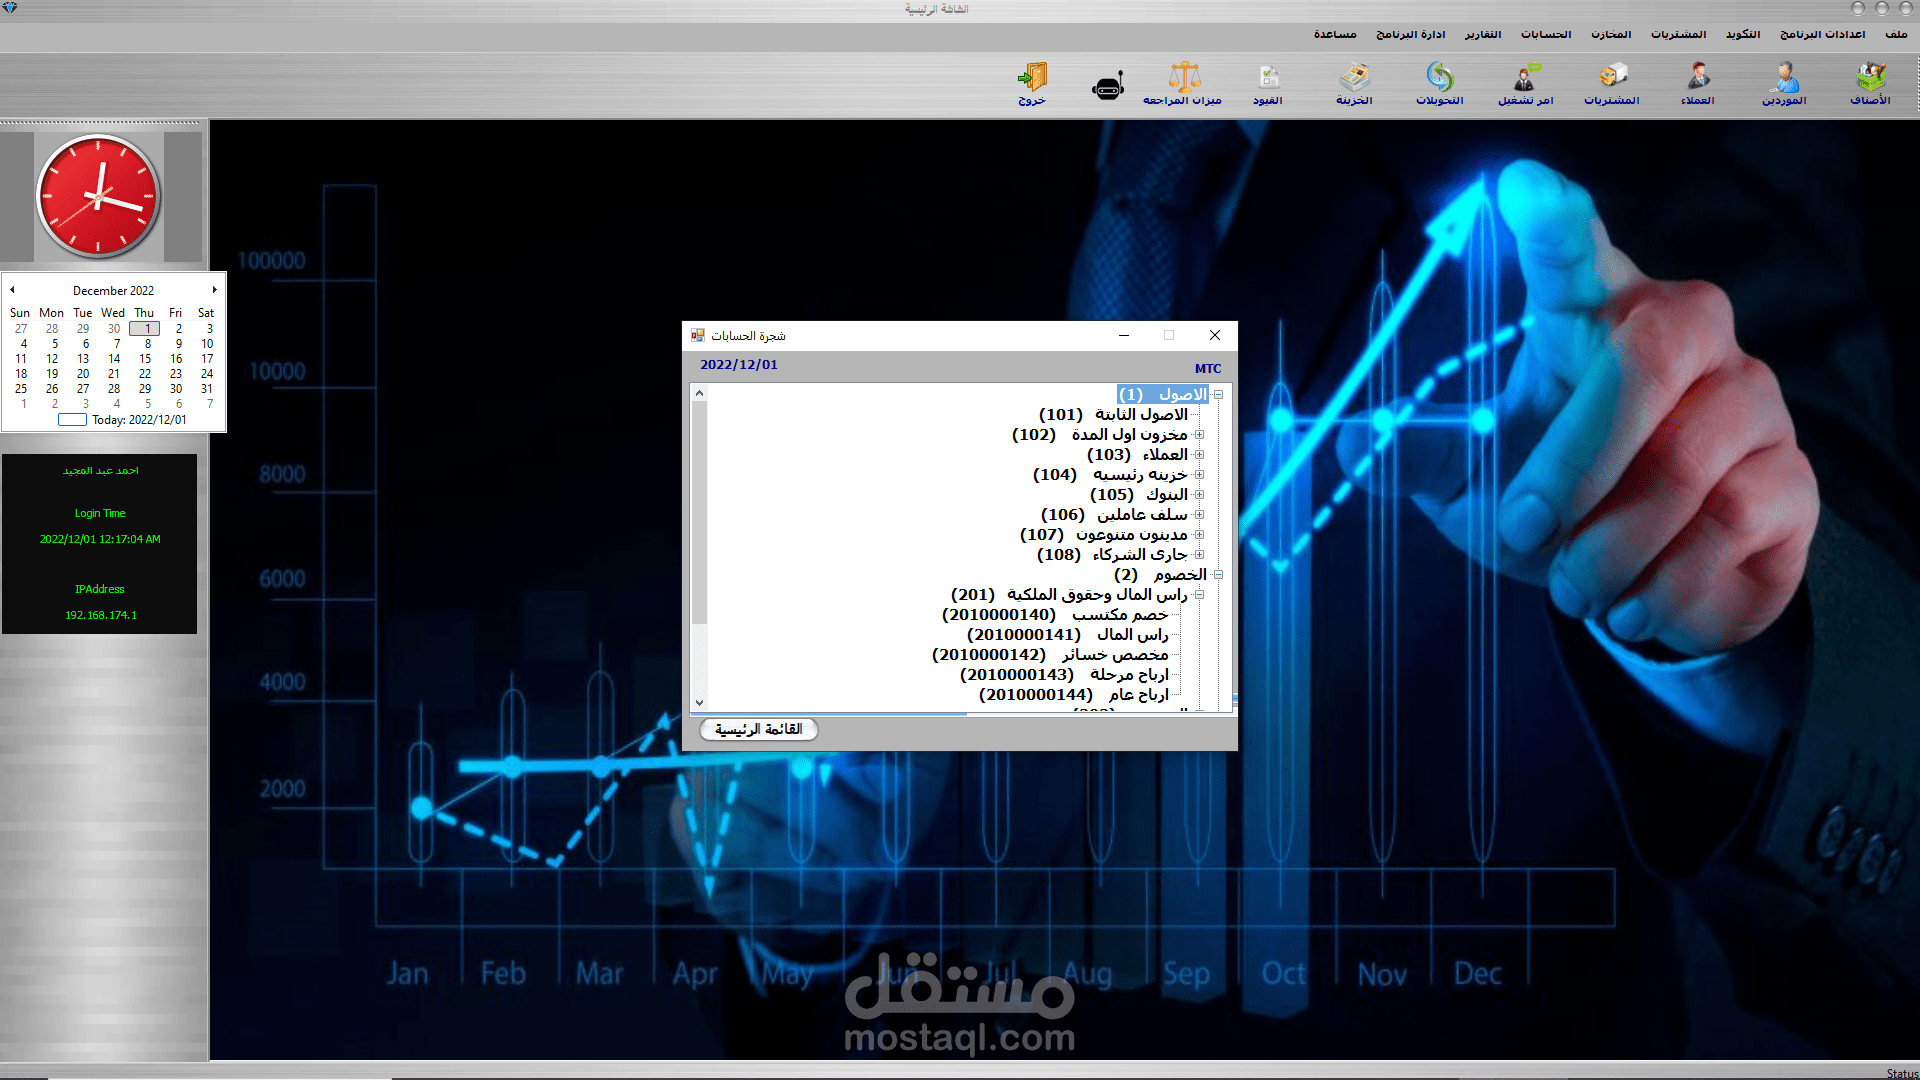Minimize the شجرة الحسابات window
1920x1080 pixels.
(1124, 335)
